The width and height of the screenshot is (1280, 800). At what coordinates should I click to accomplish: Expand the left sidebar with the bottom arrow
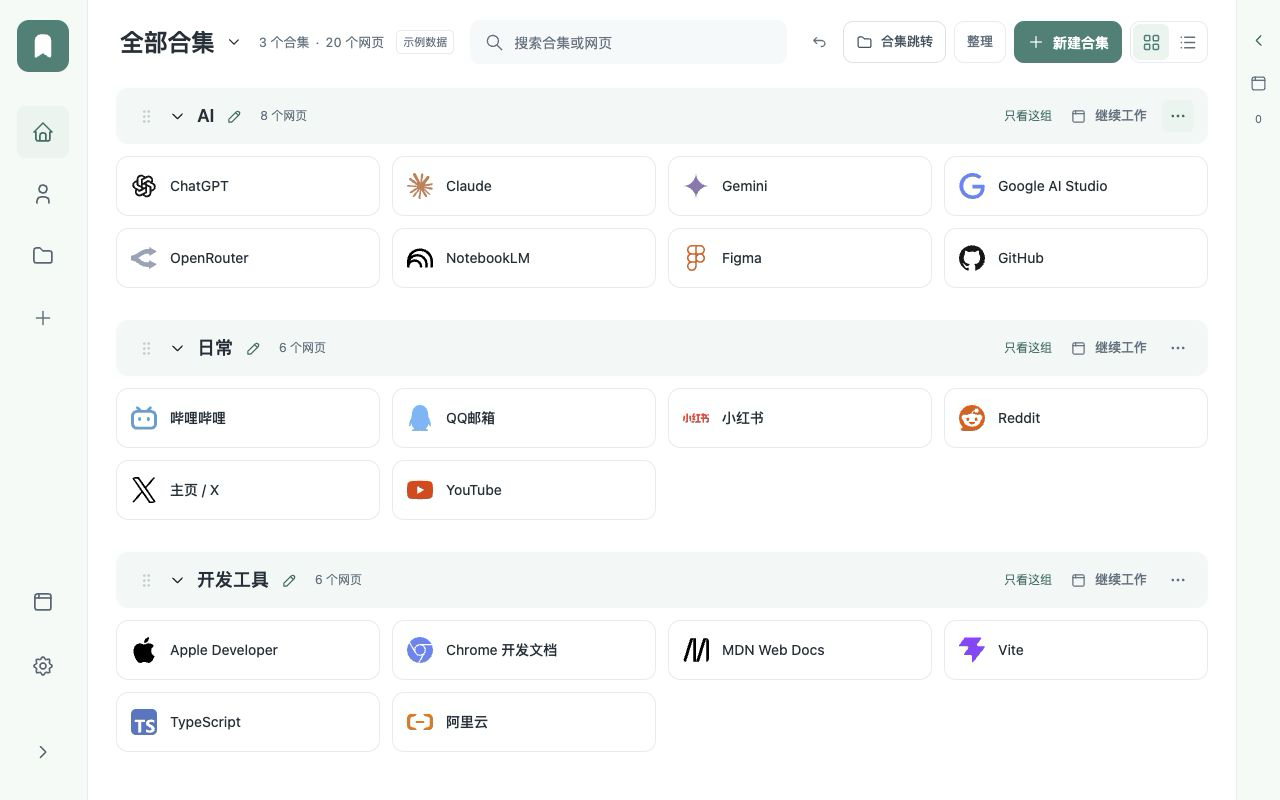[x=43, y=752]
